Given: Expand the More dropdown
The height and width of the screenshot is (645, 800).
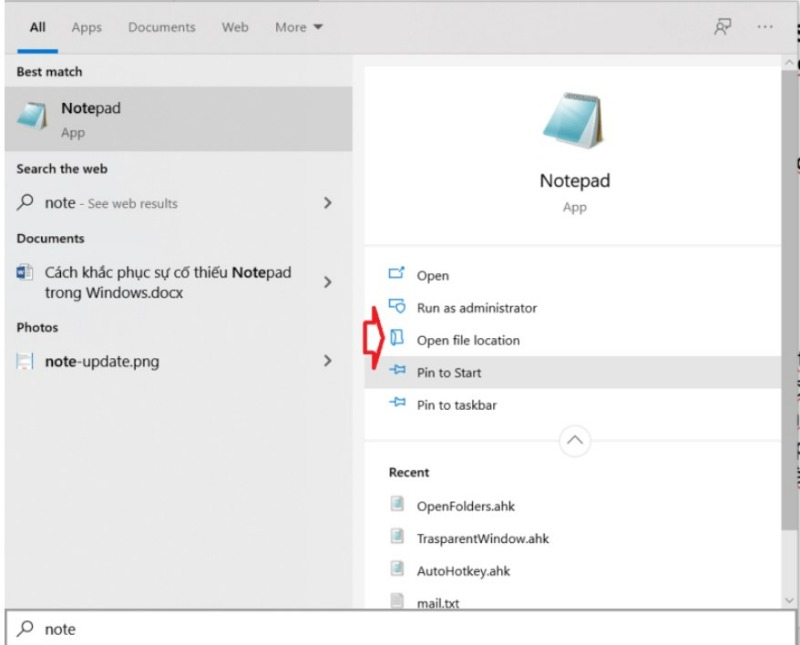Looking at the screenshot, I should click(x=298, y=28).
